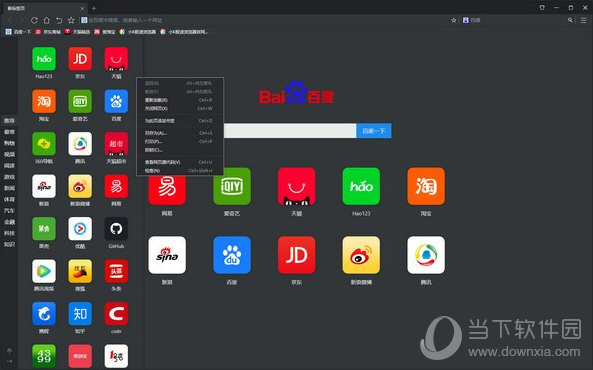Switch to the 推荐 sidebar category
The width and height of the screenshot is (593, 370).
tap(9, 120)
